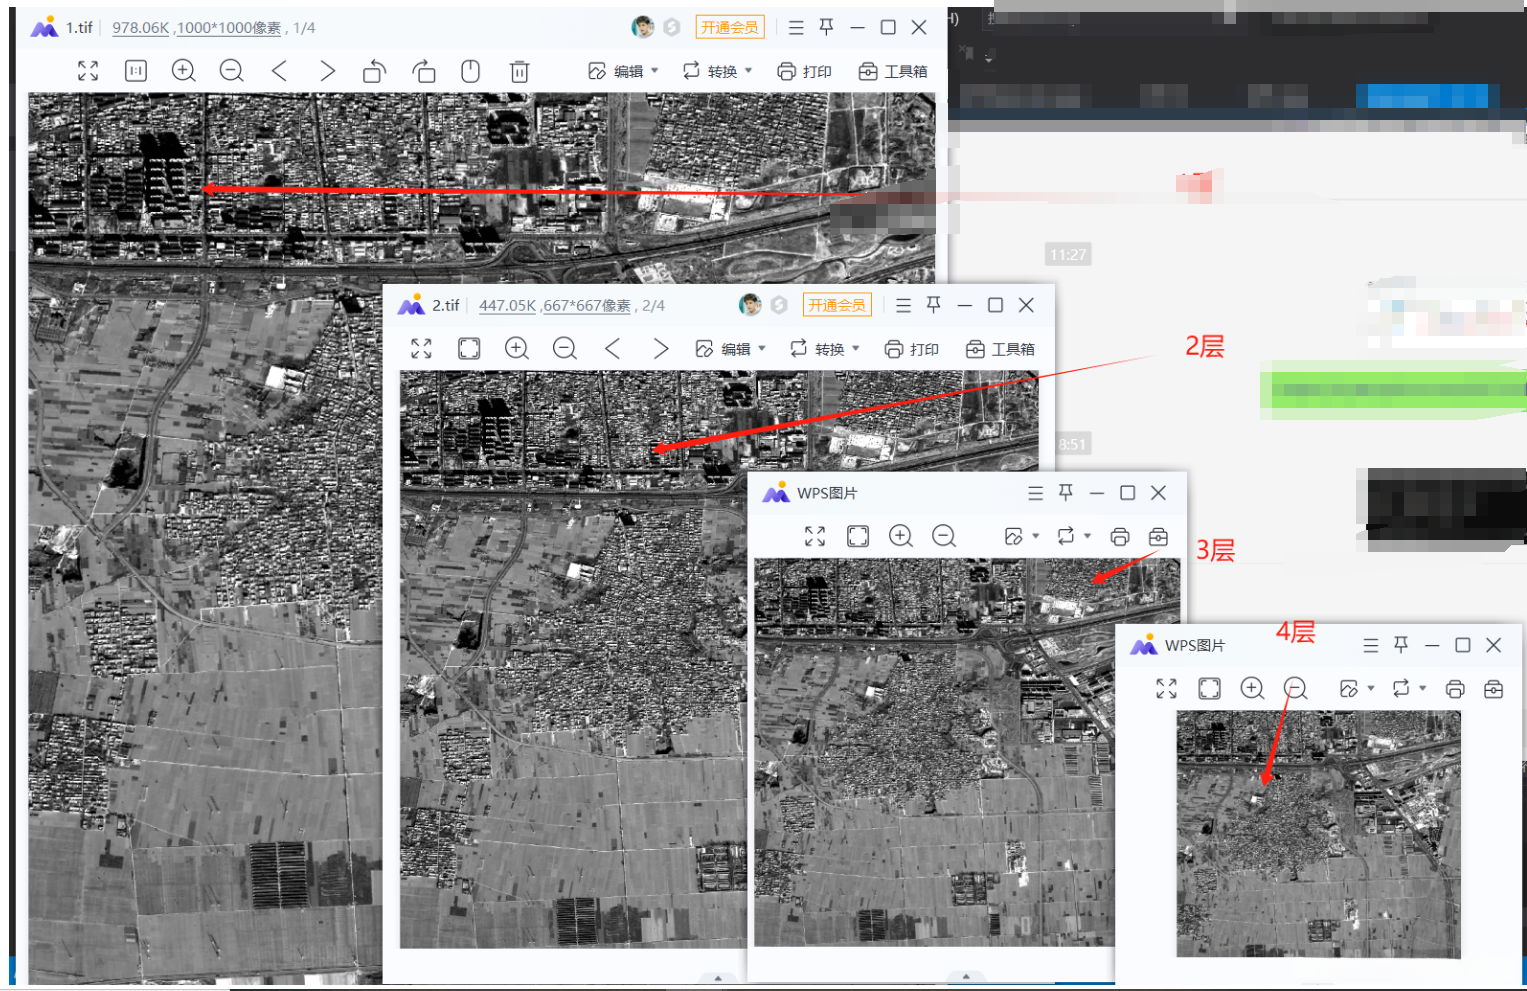Viewport: 1527px width, 991px height.
Task: Zoom in on the 1.tif image
Action: (x=184, y=71)
